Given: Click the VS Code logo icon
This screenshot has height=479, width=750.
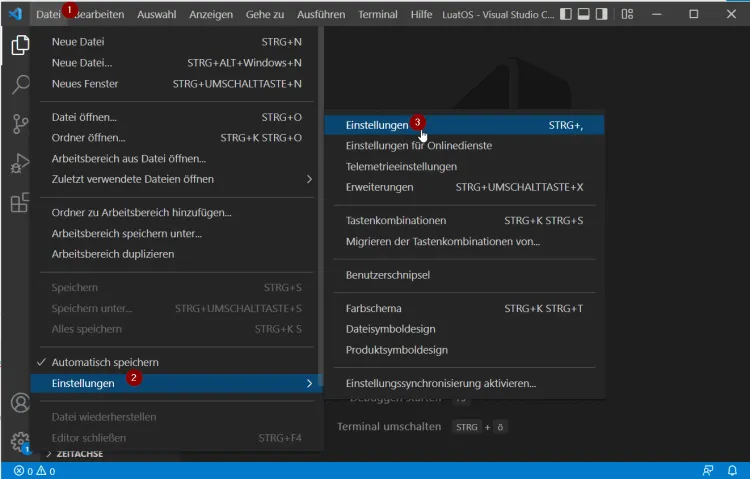Looking at the screenshot, I should click(15, 14).
